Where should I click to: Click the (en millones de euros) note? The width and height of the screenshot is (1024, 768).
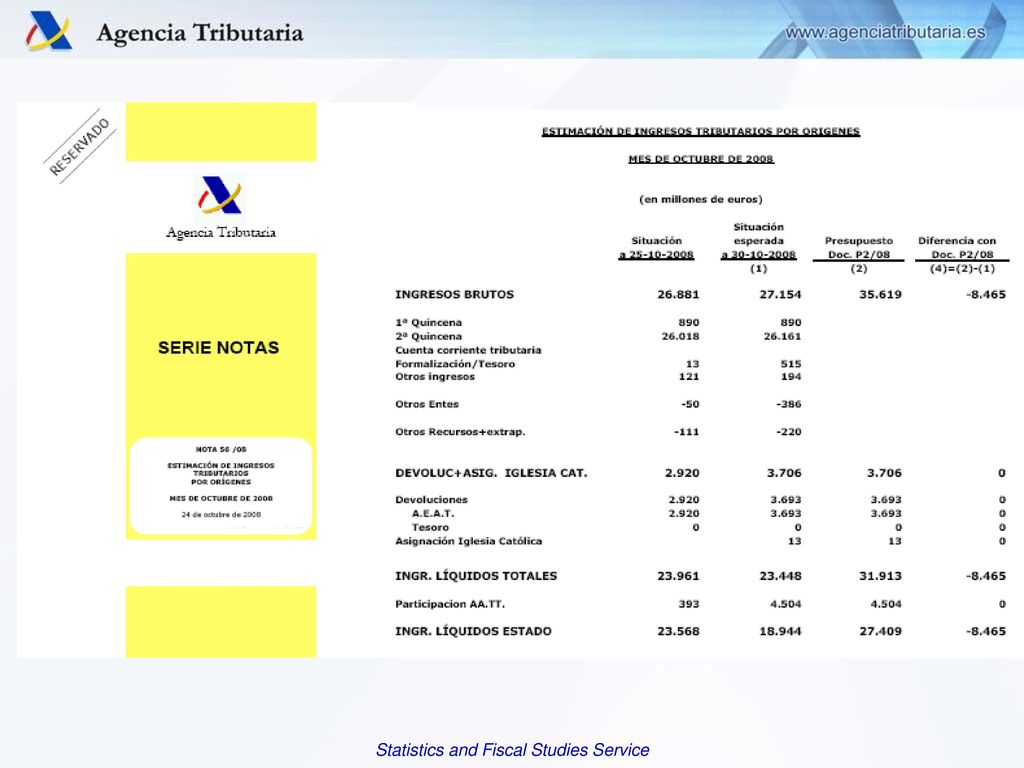coord(701,199)
